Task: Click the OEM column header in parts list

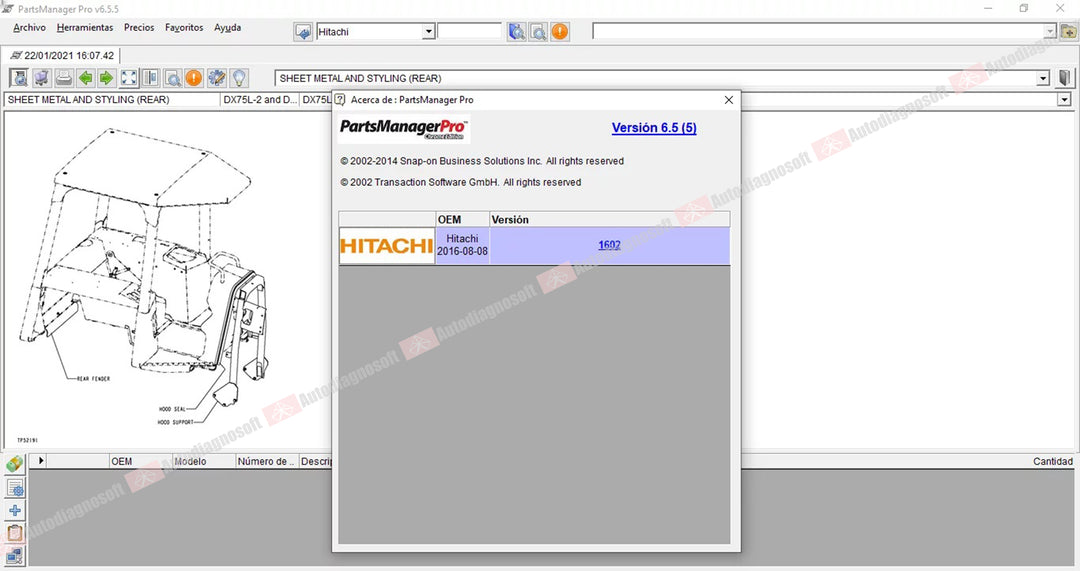Action: point(140,461)
